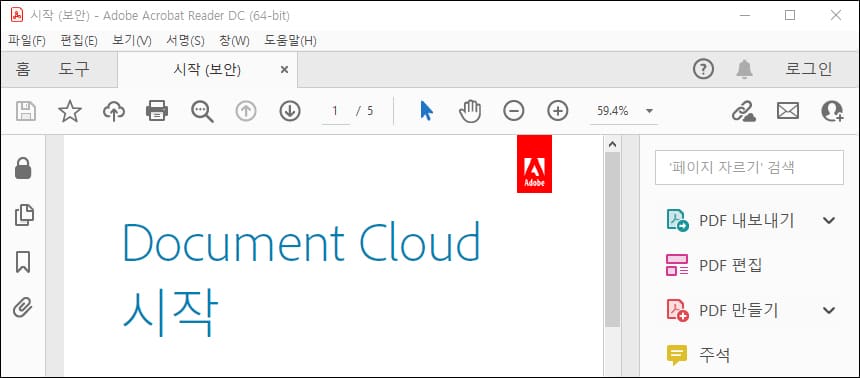
Task: Open attachments paperclip panel icon
Action: [23, 308]
